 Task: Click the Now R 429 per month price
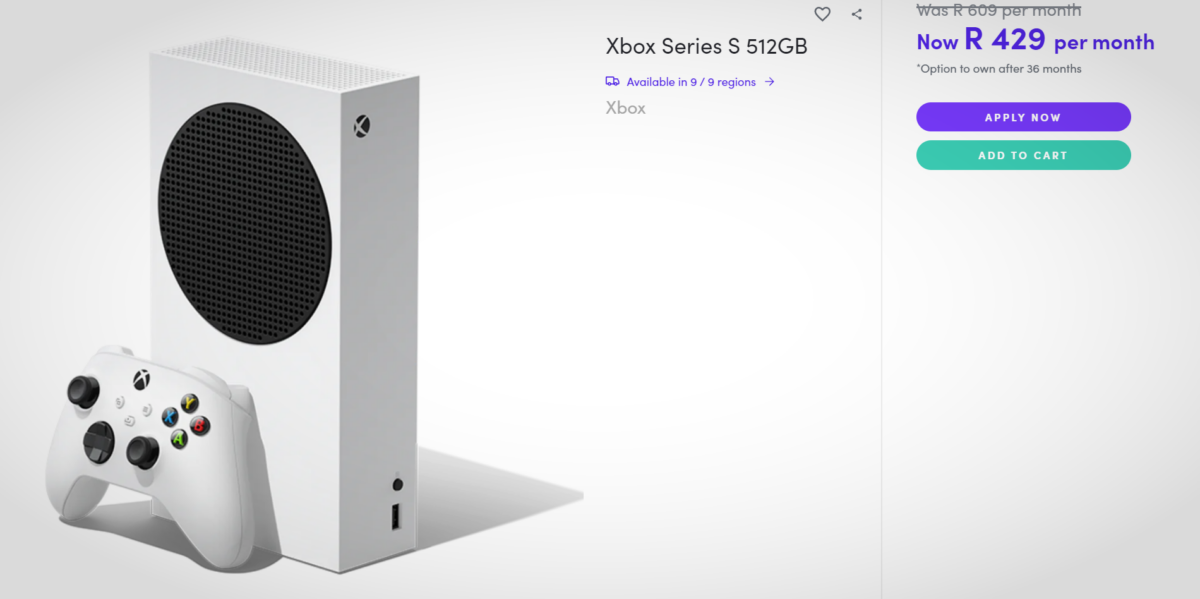coord(1035,41)
